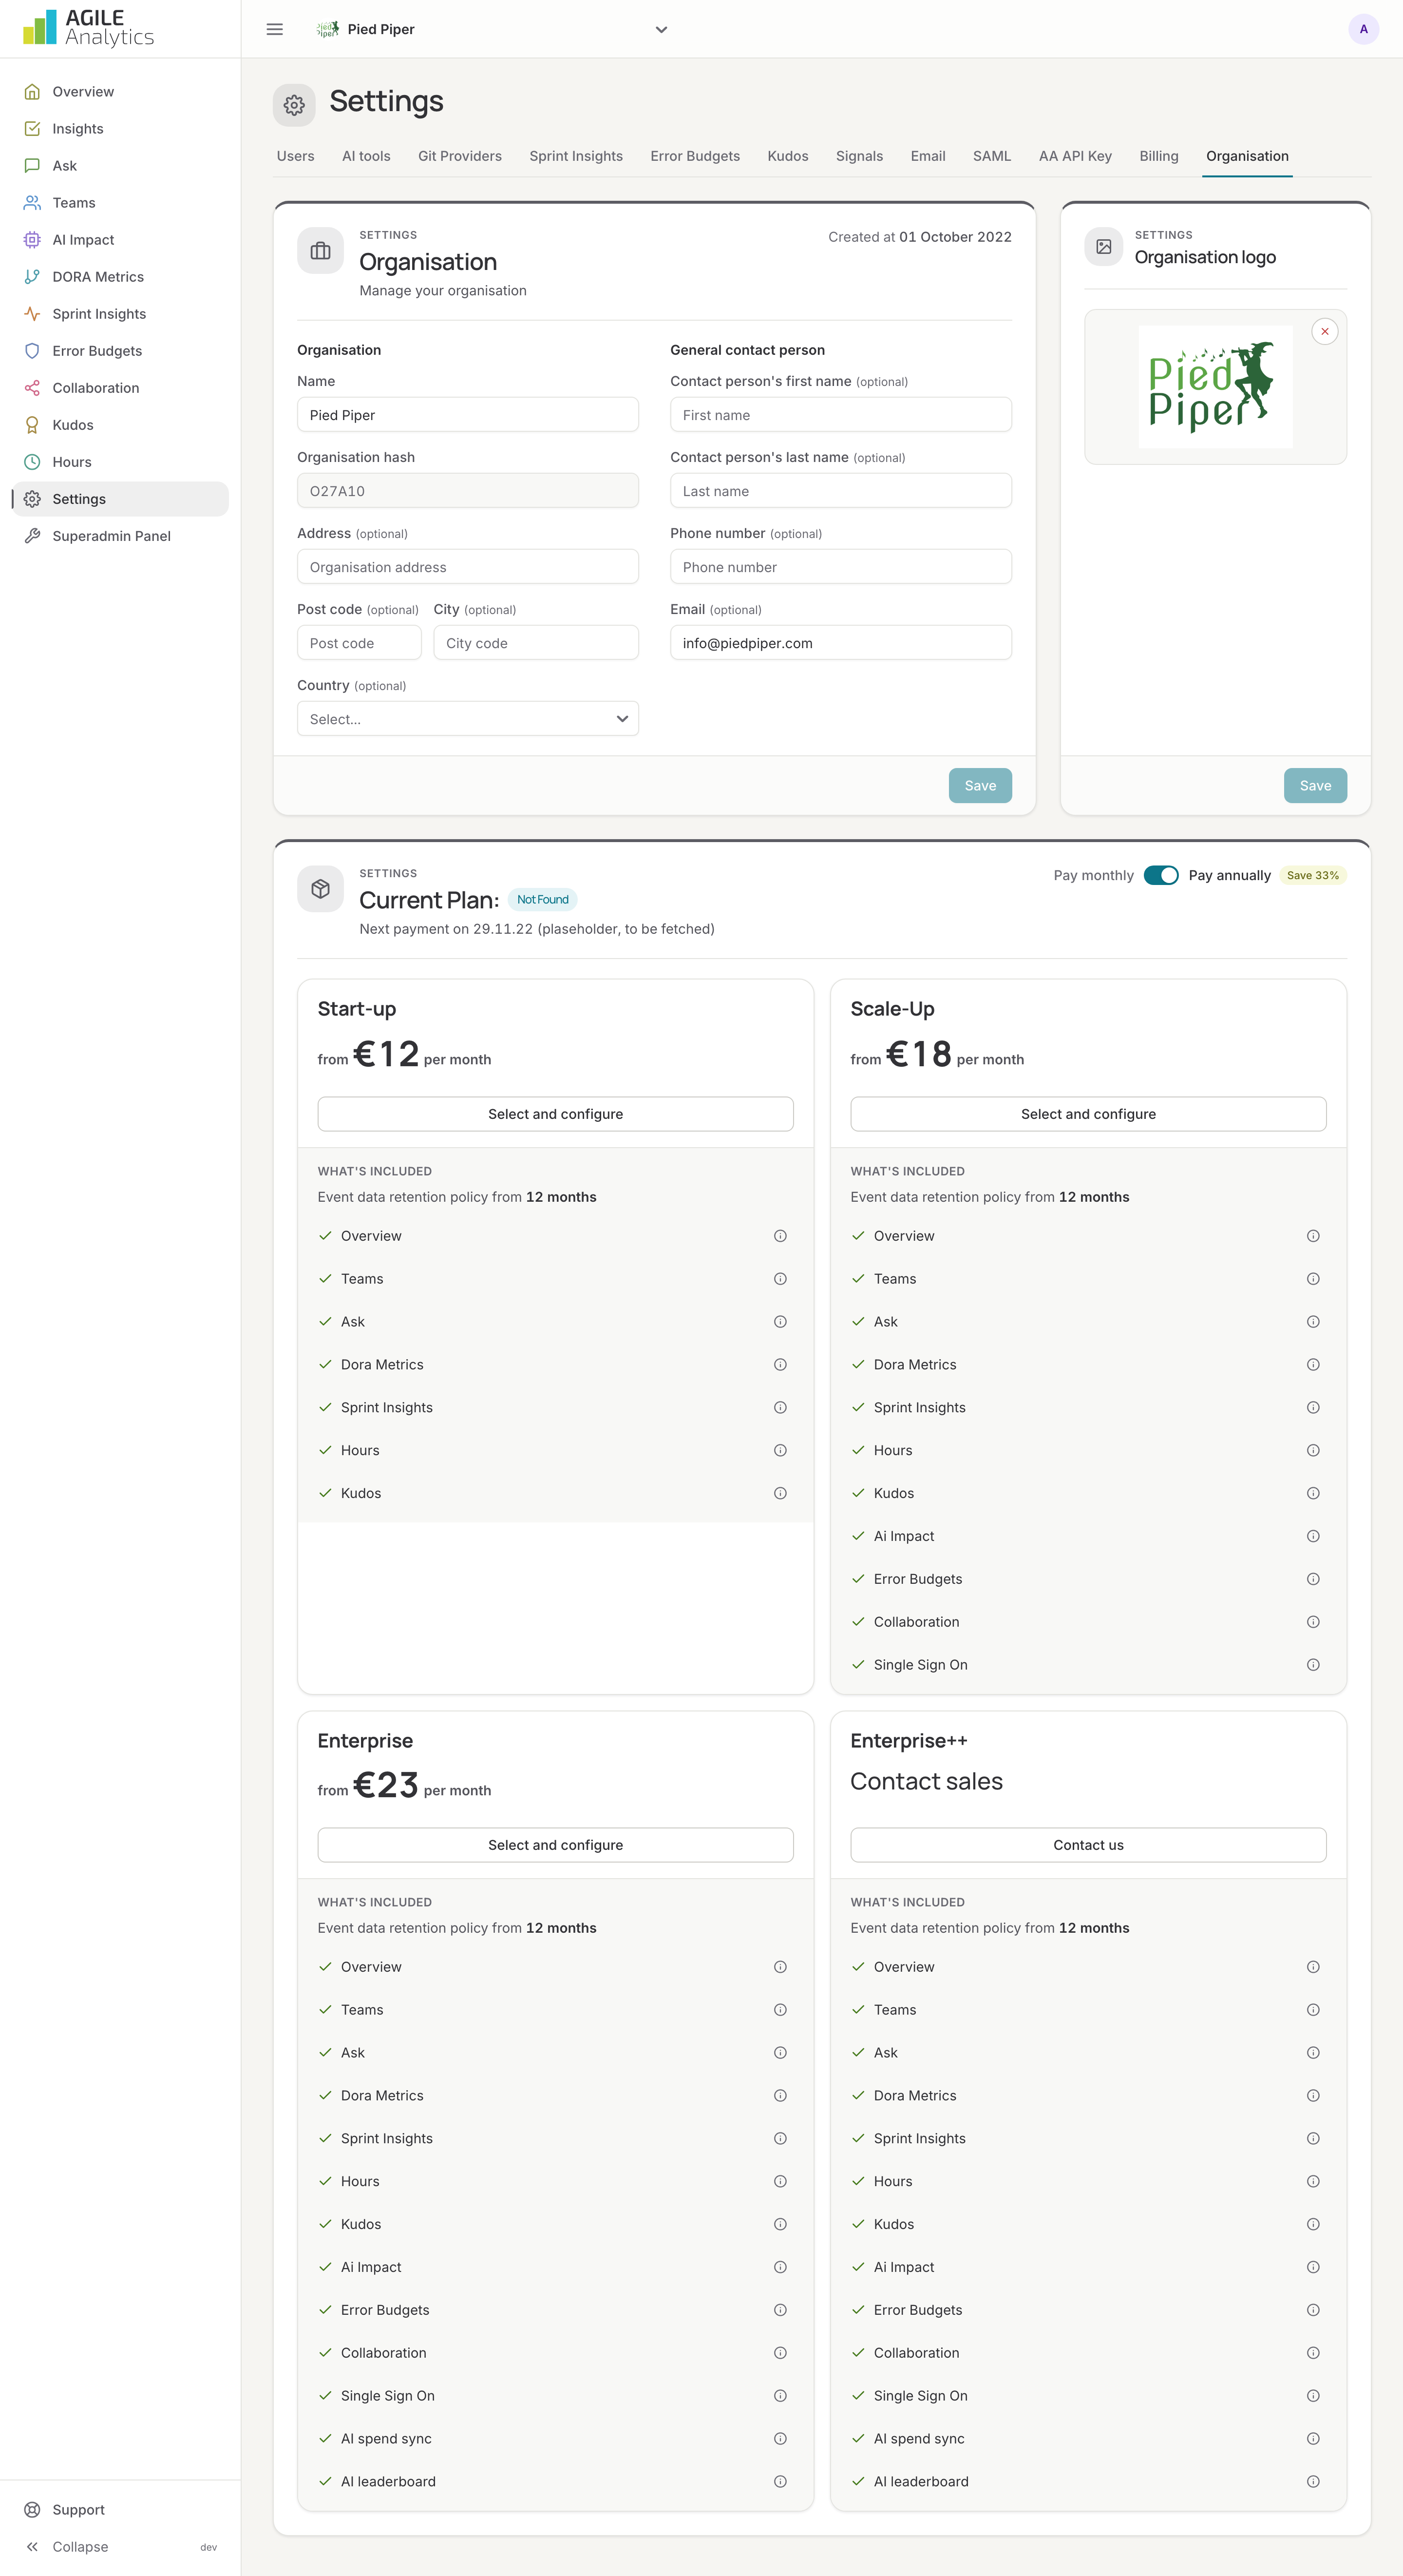Open the Kudos award icon

pos(32,425)
